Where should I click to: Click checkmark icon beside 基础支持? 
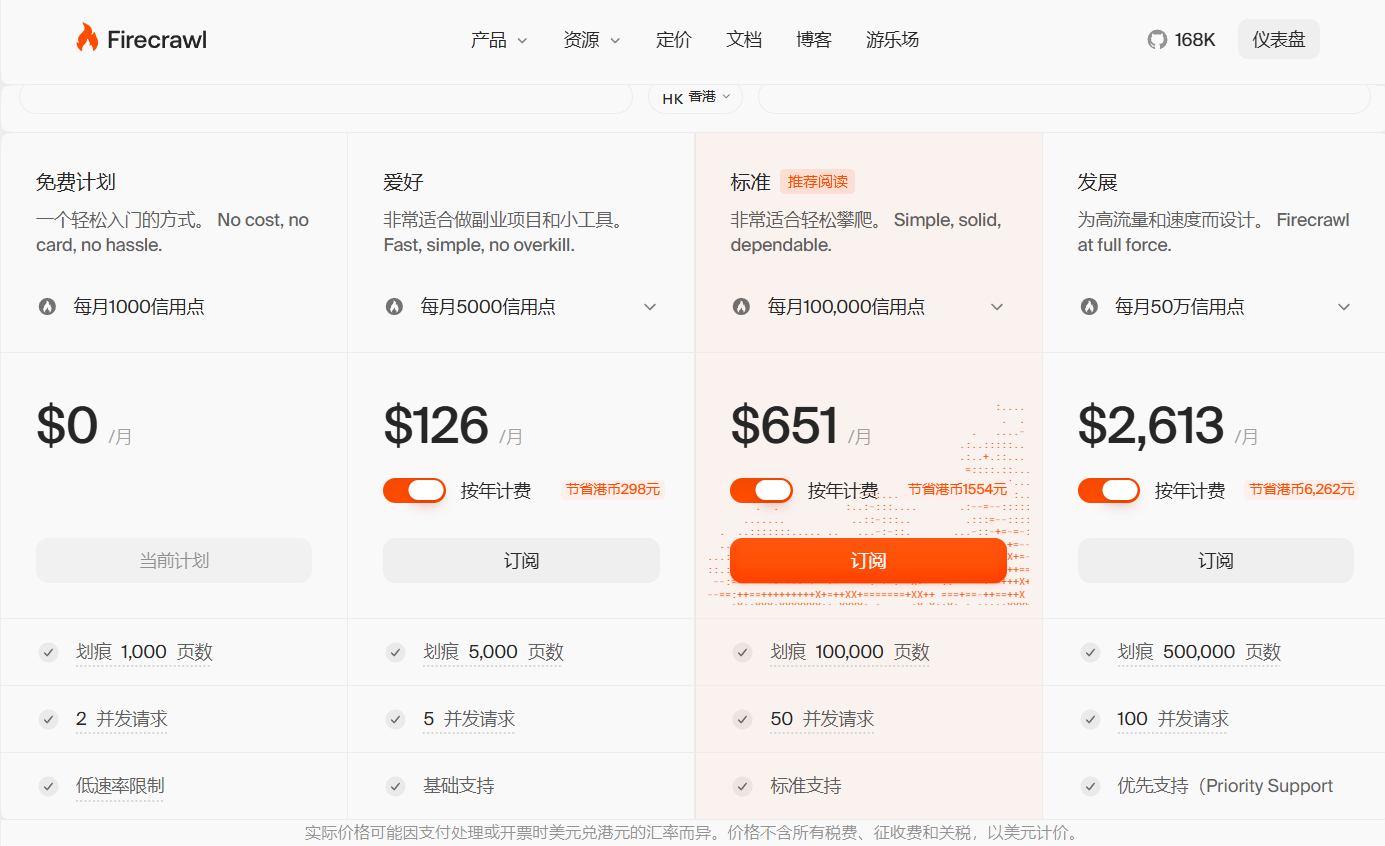click(x=395, y=786)
